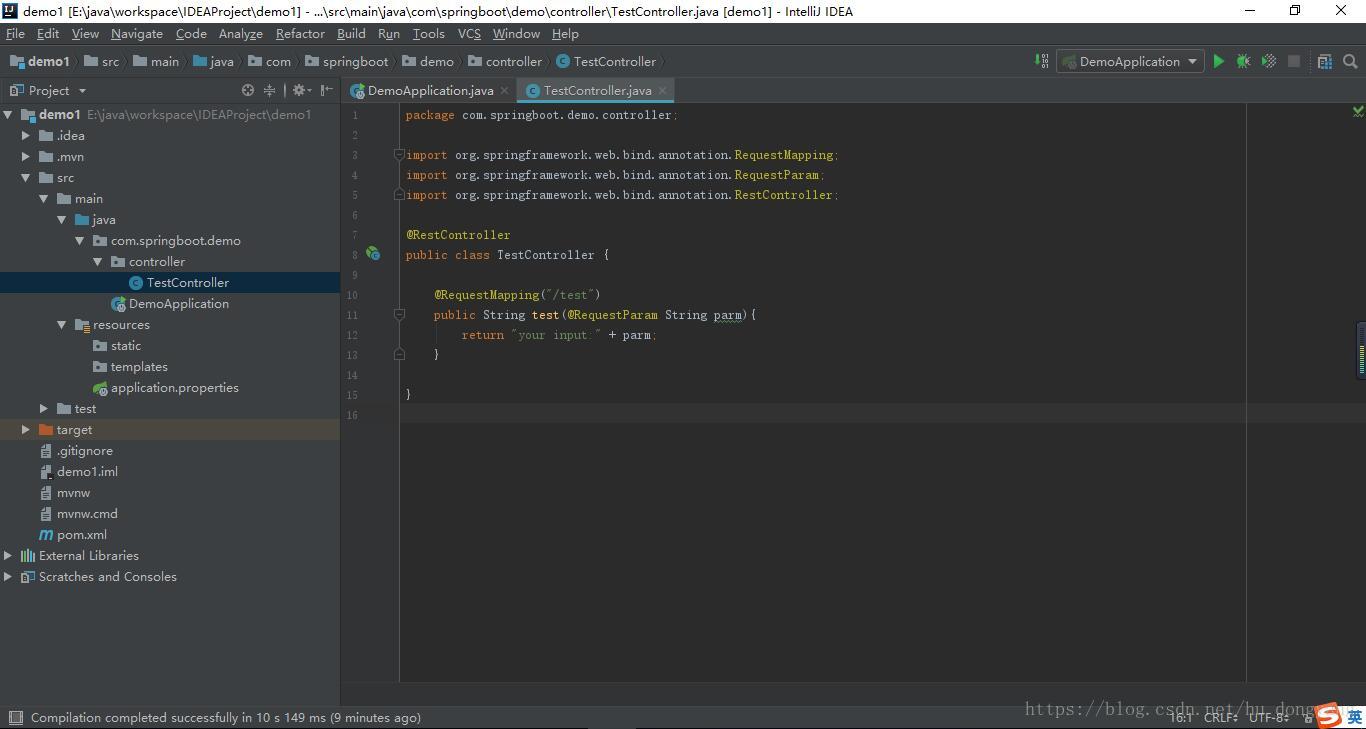Open Project panel settings gear

coord(299,90)
